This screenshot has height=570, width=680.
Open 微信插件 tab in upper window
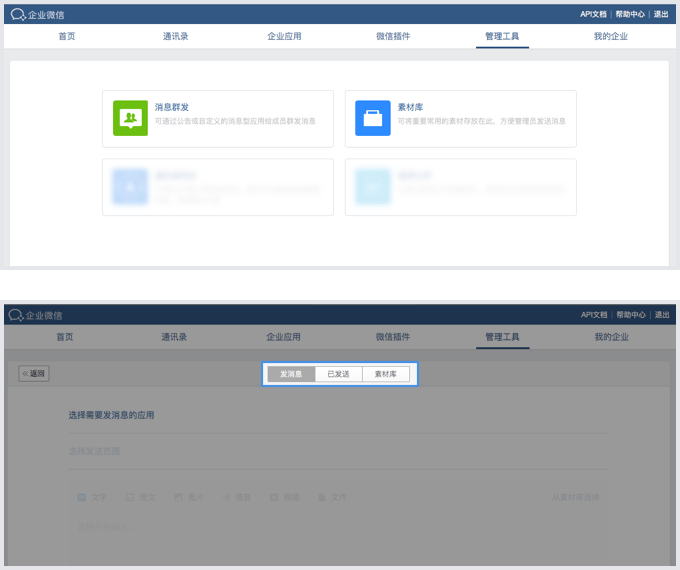point(393,36)
